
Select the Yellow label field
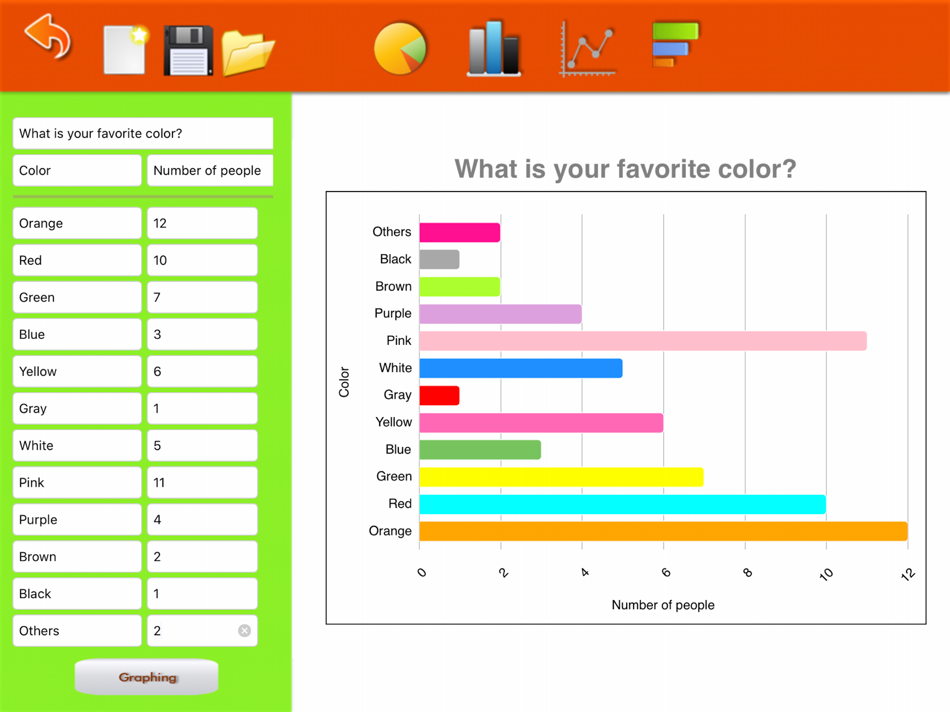coord(77,371)
